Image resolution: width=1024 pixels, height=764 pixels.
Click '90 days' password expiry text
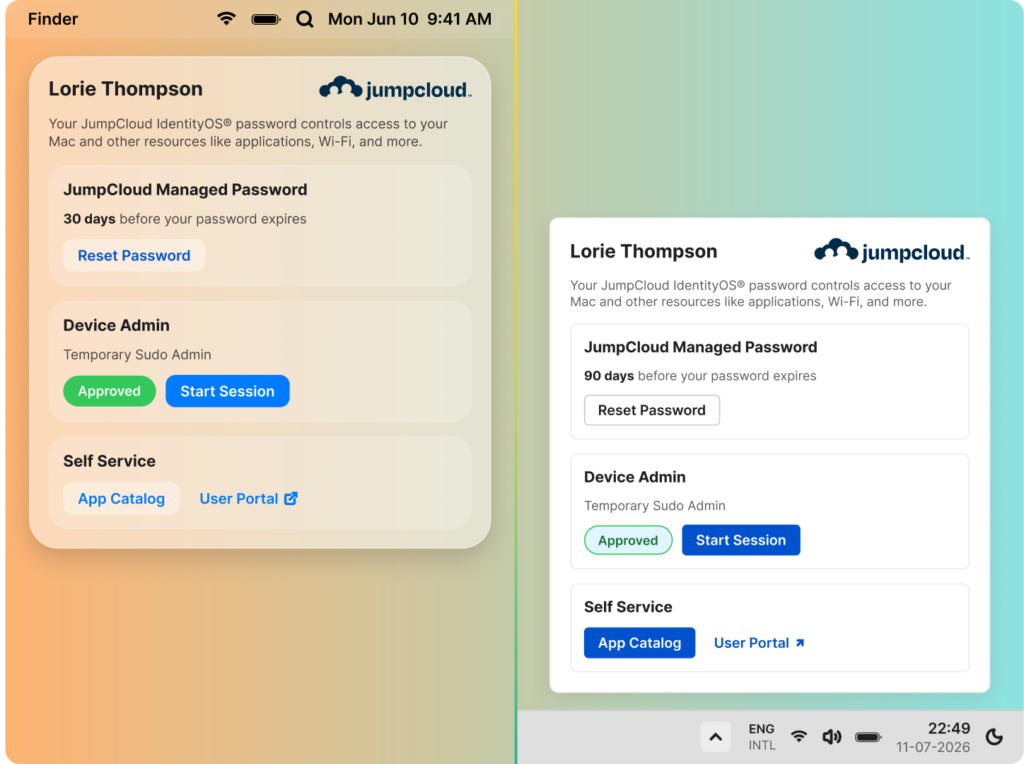click(x=609, y=375)
